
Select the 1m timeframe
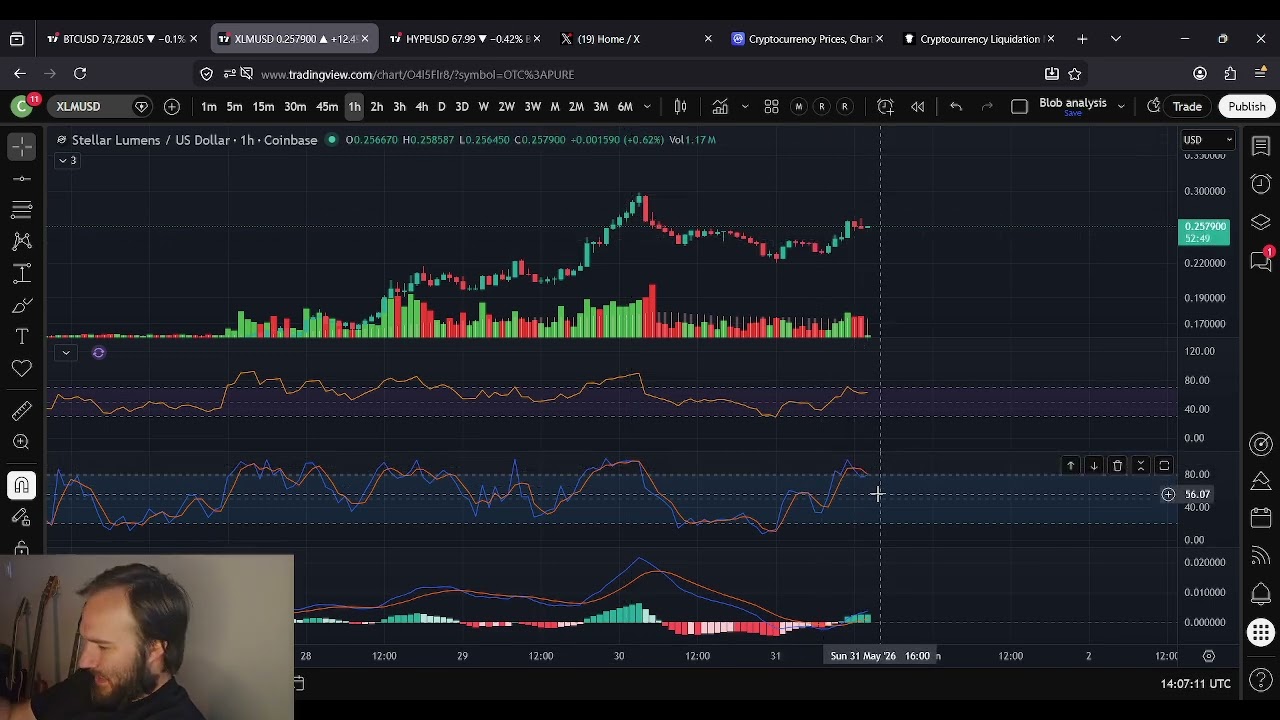(x=208, y=106)
